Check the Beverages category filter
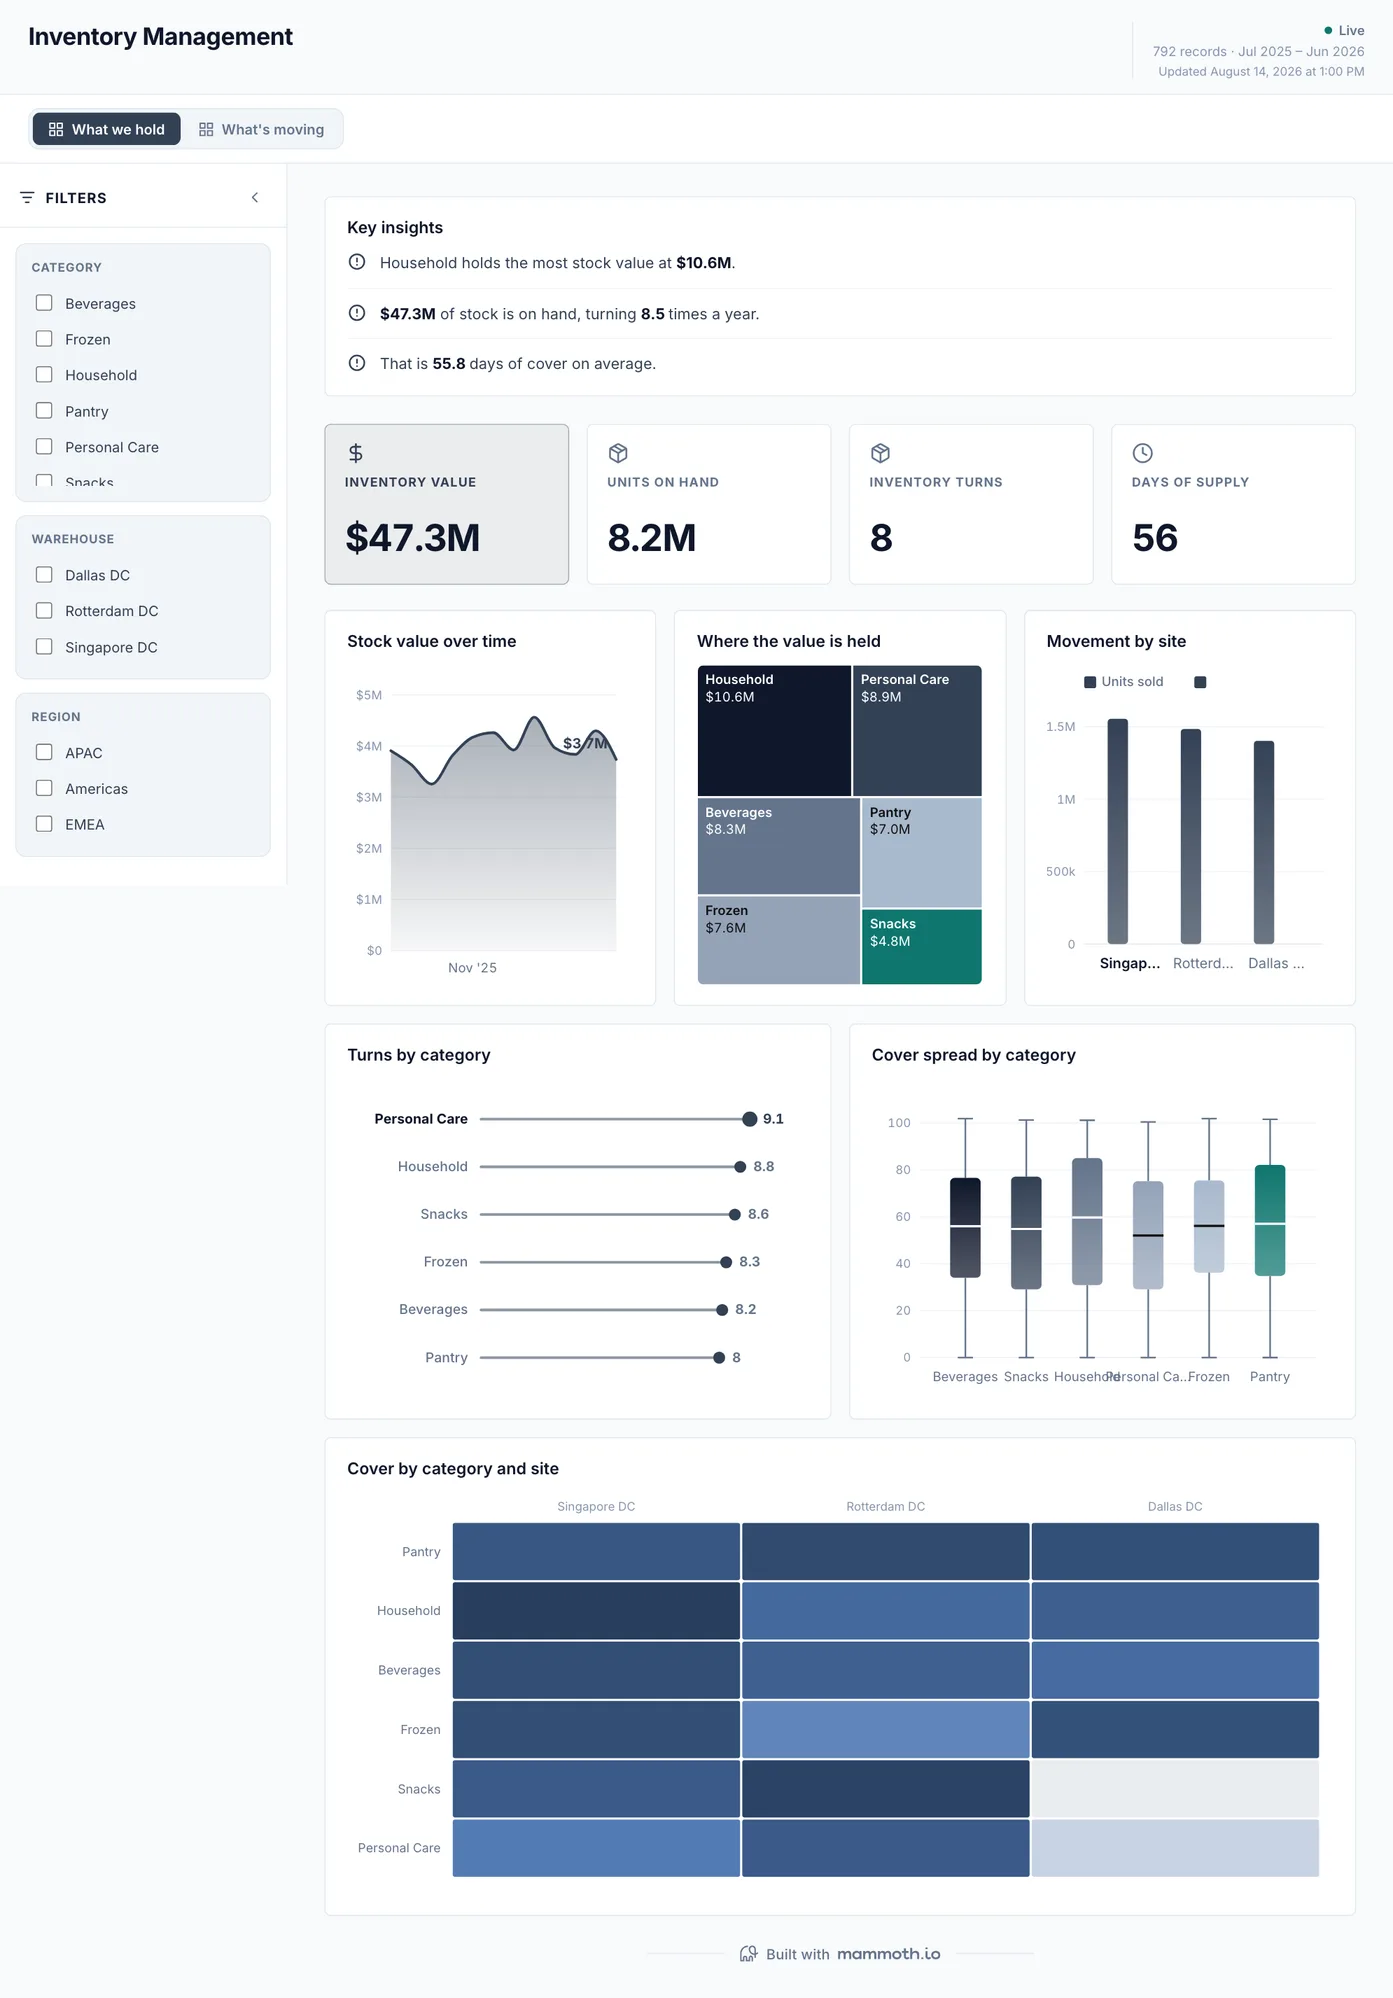This screenshot has height=1998, width=1393. click(x=44, y=303)
